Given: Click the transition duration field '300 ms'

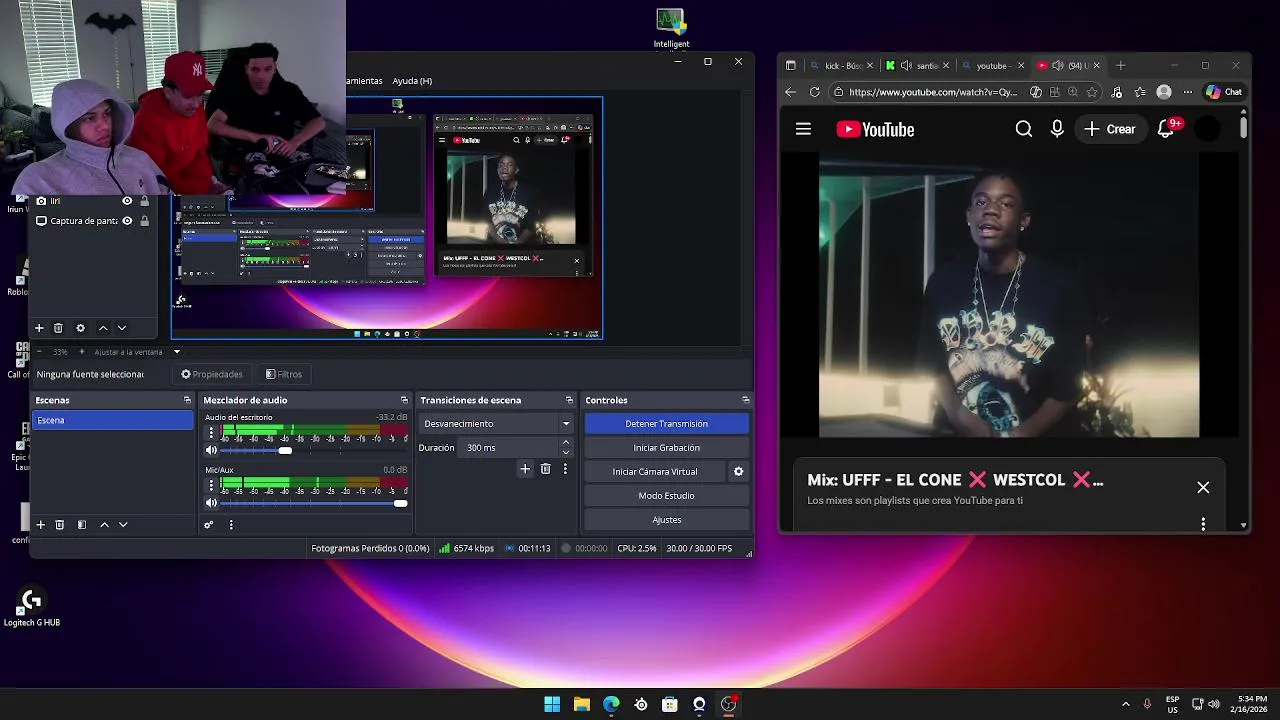Looking at the screenshot, I should point(508,448).
